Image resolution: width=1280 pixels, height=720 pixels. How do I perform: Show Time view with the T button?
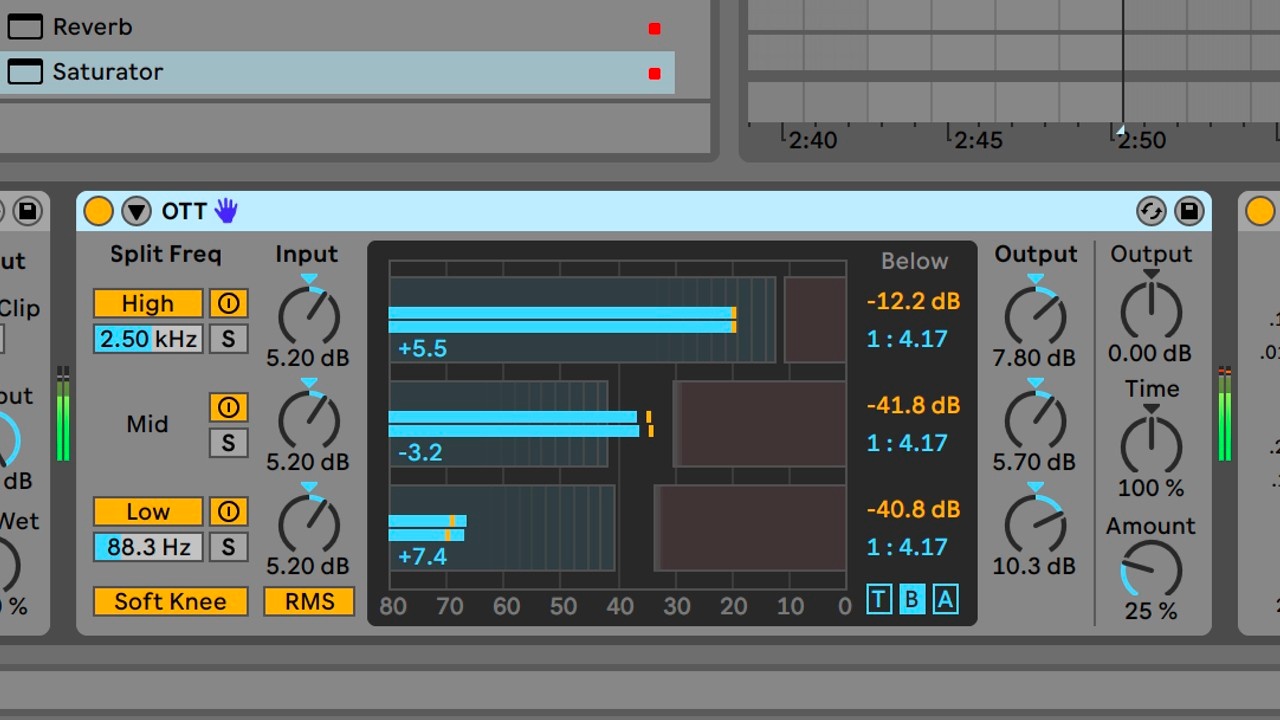pos(879,599)
